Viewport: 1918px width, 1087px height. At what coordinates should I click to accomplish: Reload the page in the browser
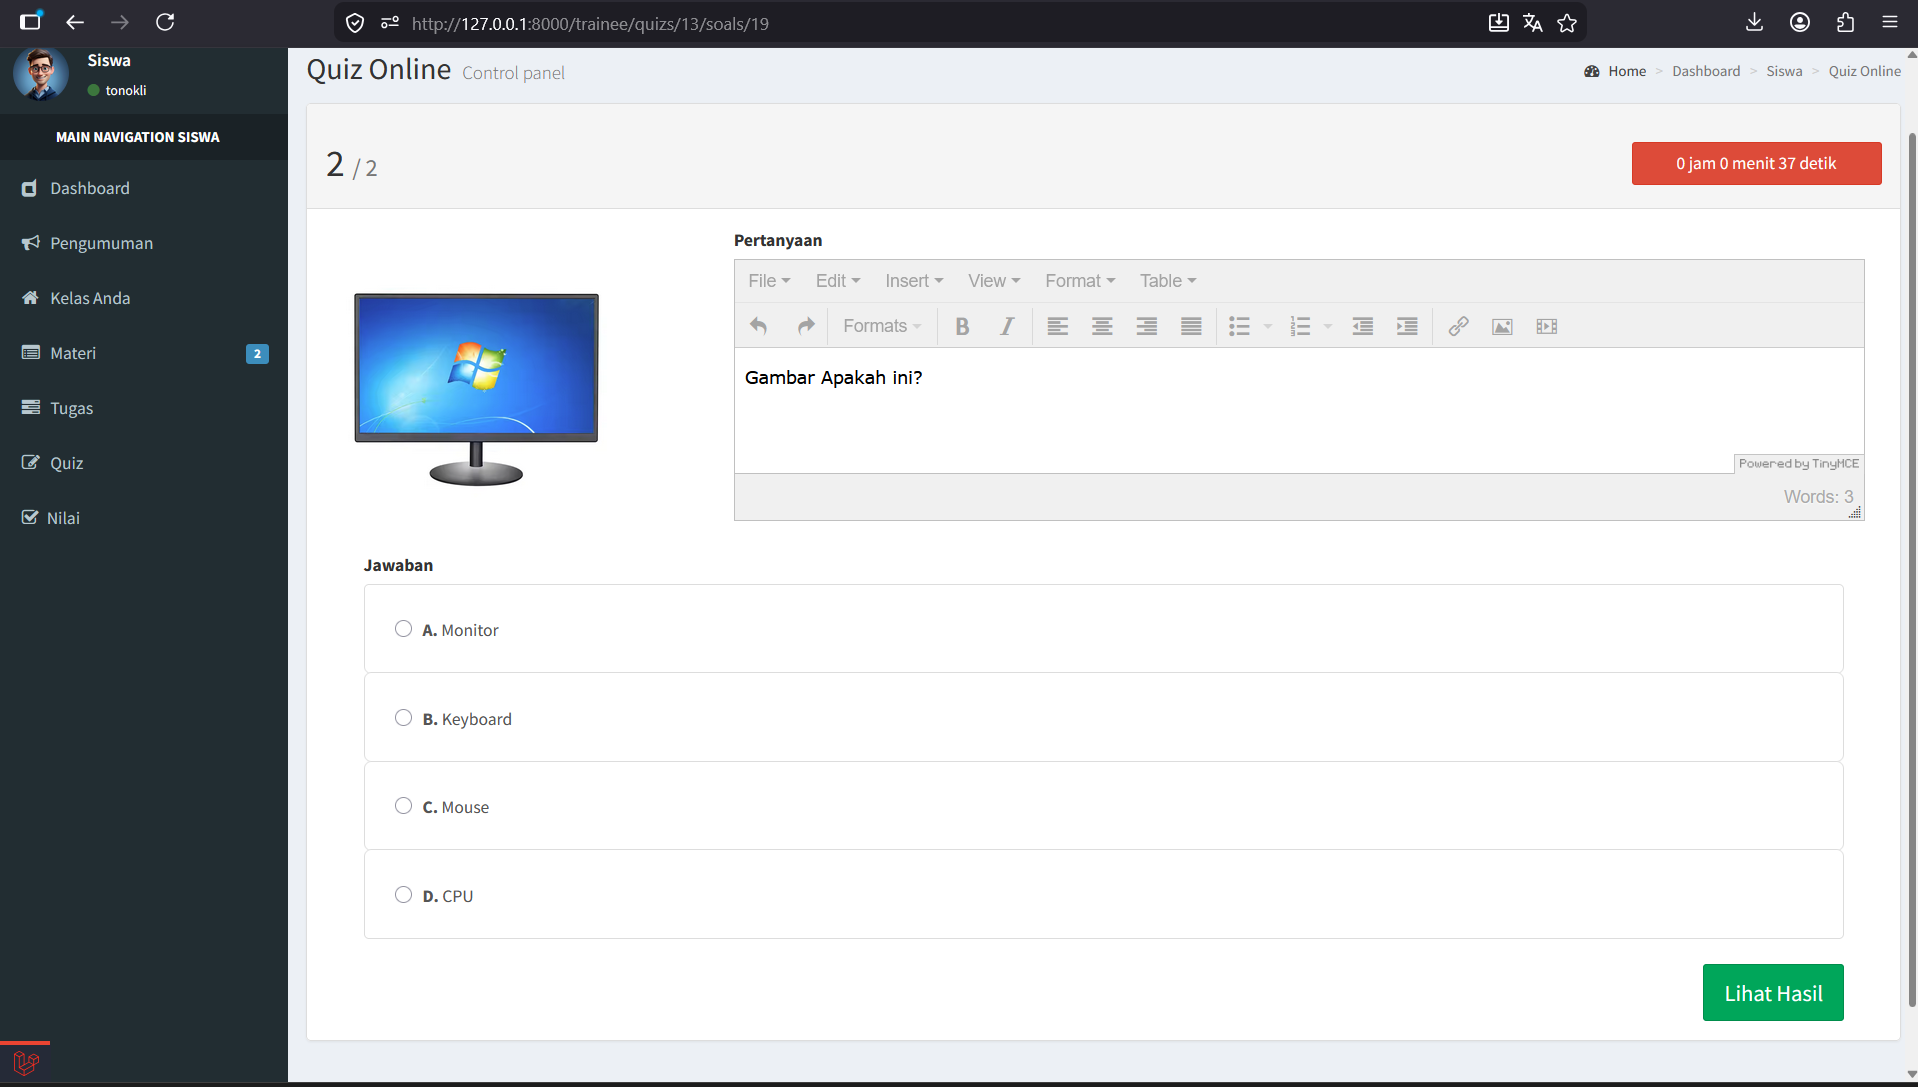(165, 22)
